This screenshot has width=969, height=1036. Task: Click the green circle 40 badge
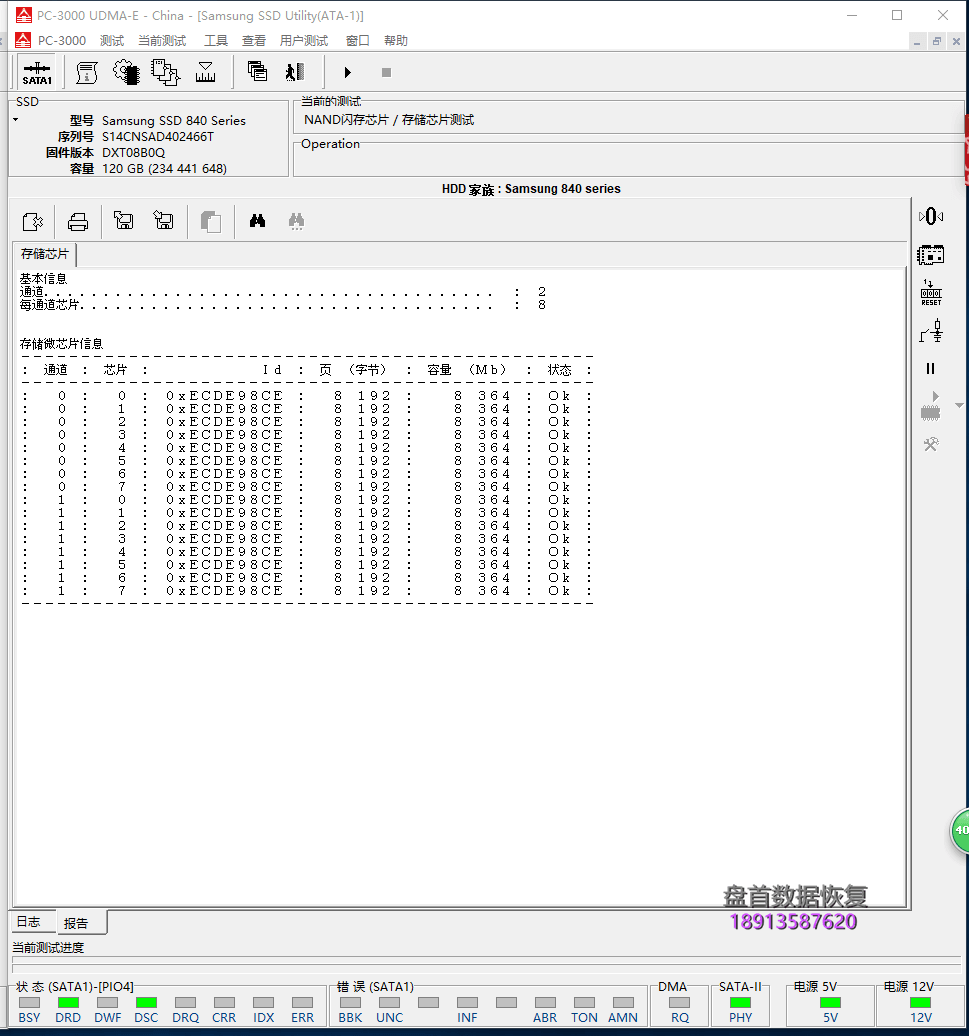coord(960,830)
